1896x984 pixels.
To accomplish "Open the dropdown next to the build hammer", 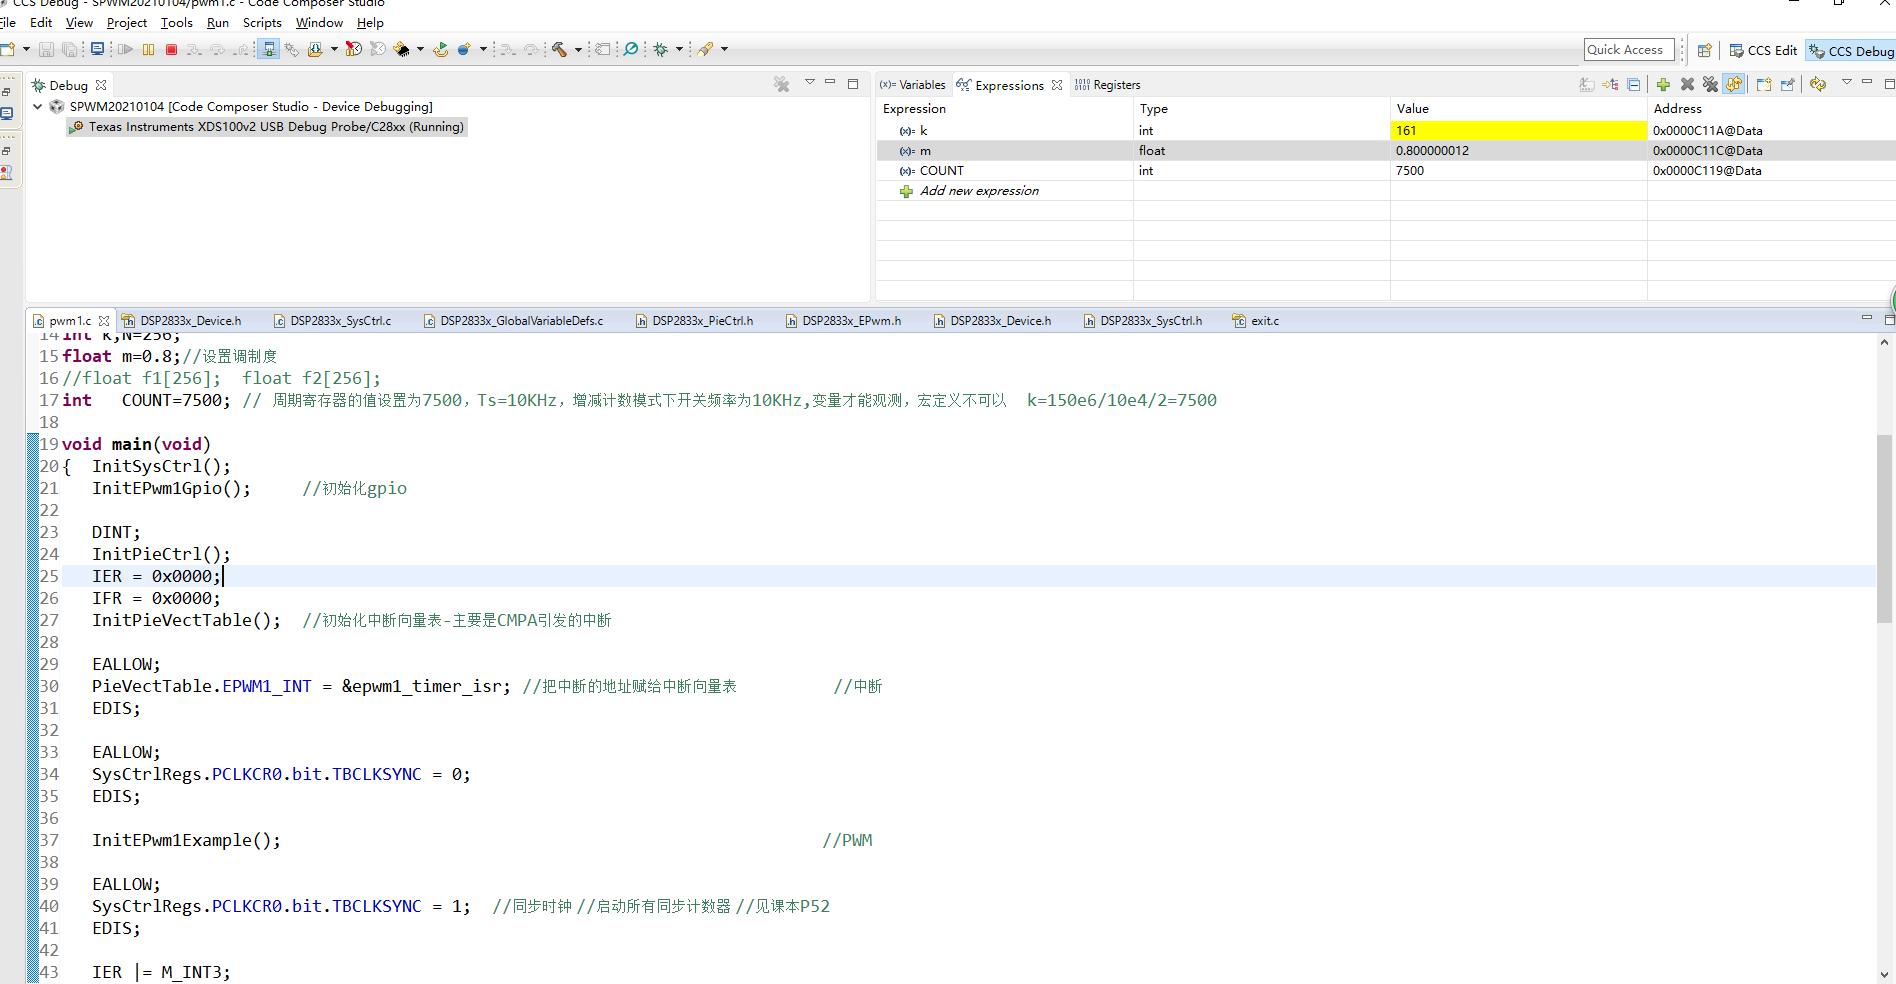I will 577,48.
